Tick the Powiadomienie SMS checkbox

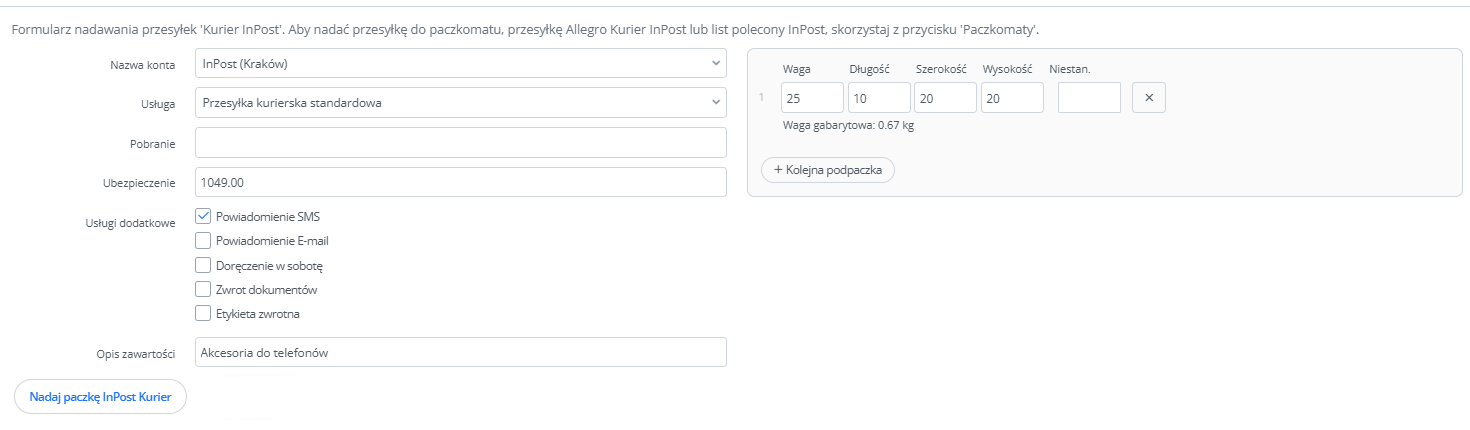click(x=203, y=216)
